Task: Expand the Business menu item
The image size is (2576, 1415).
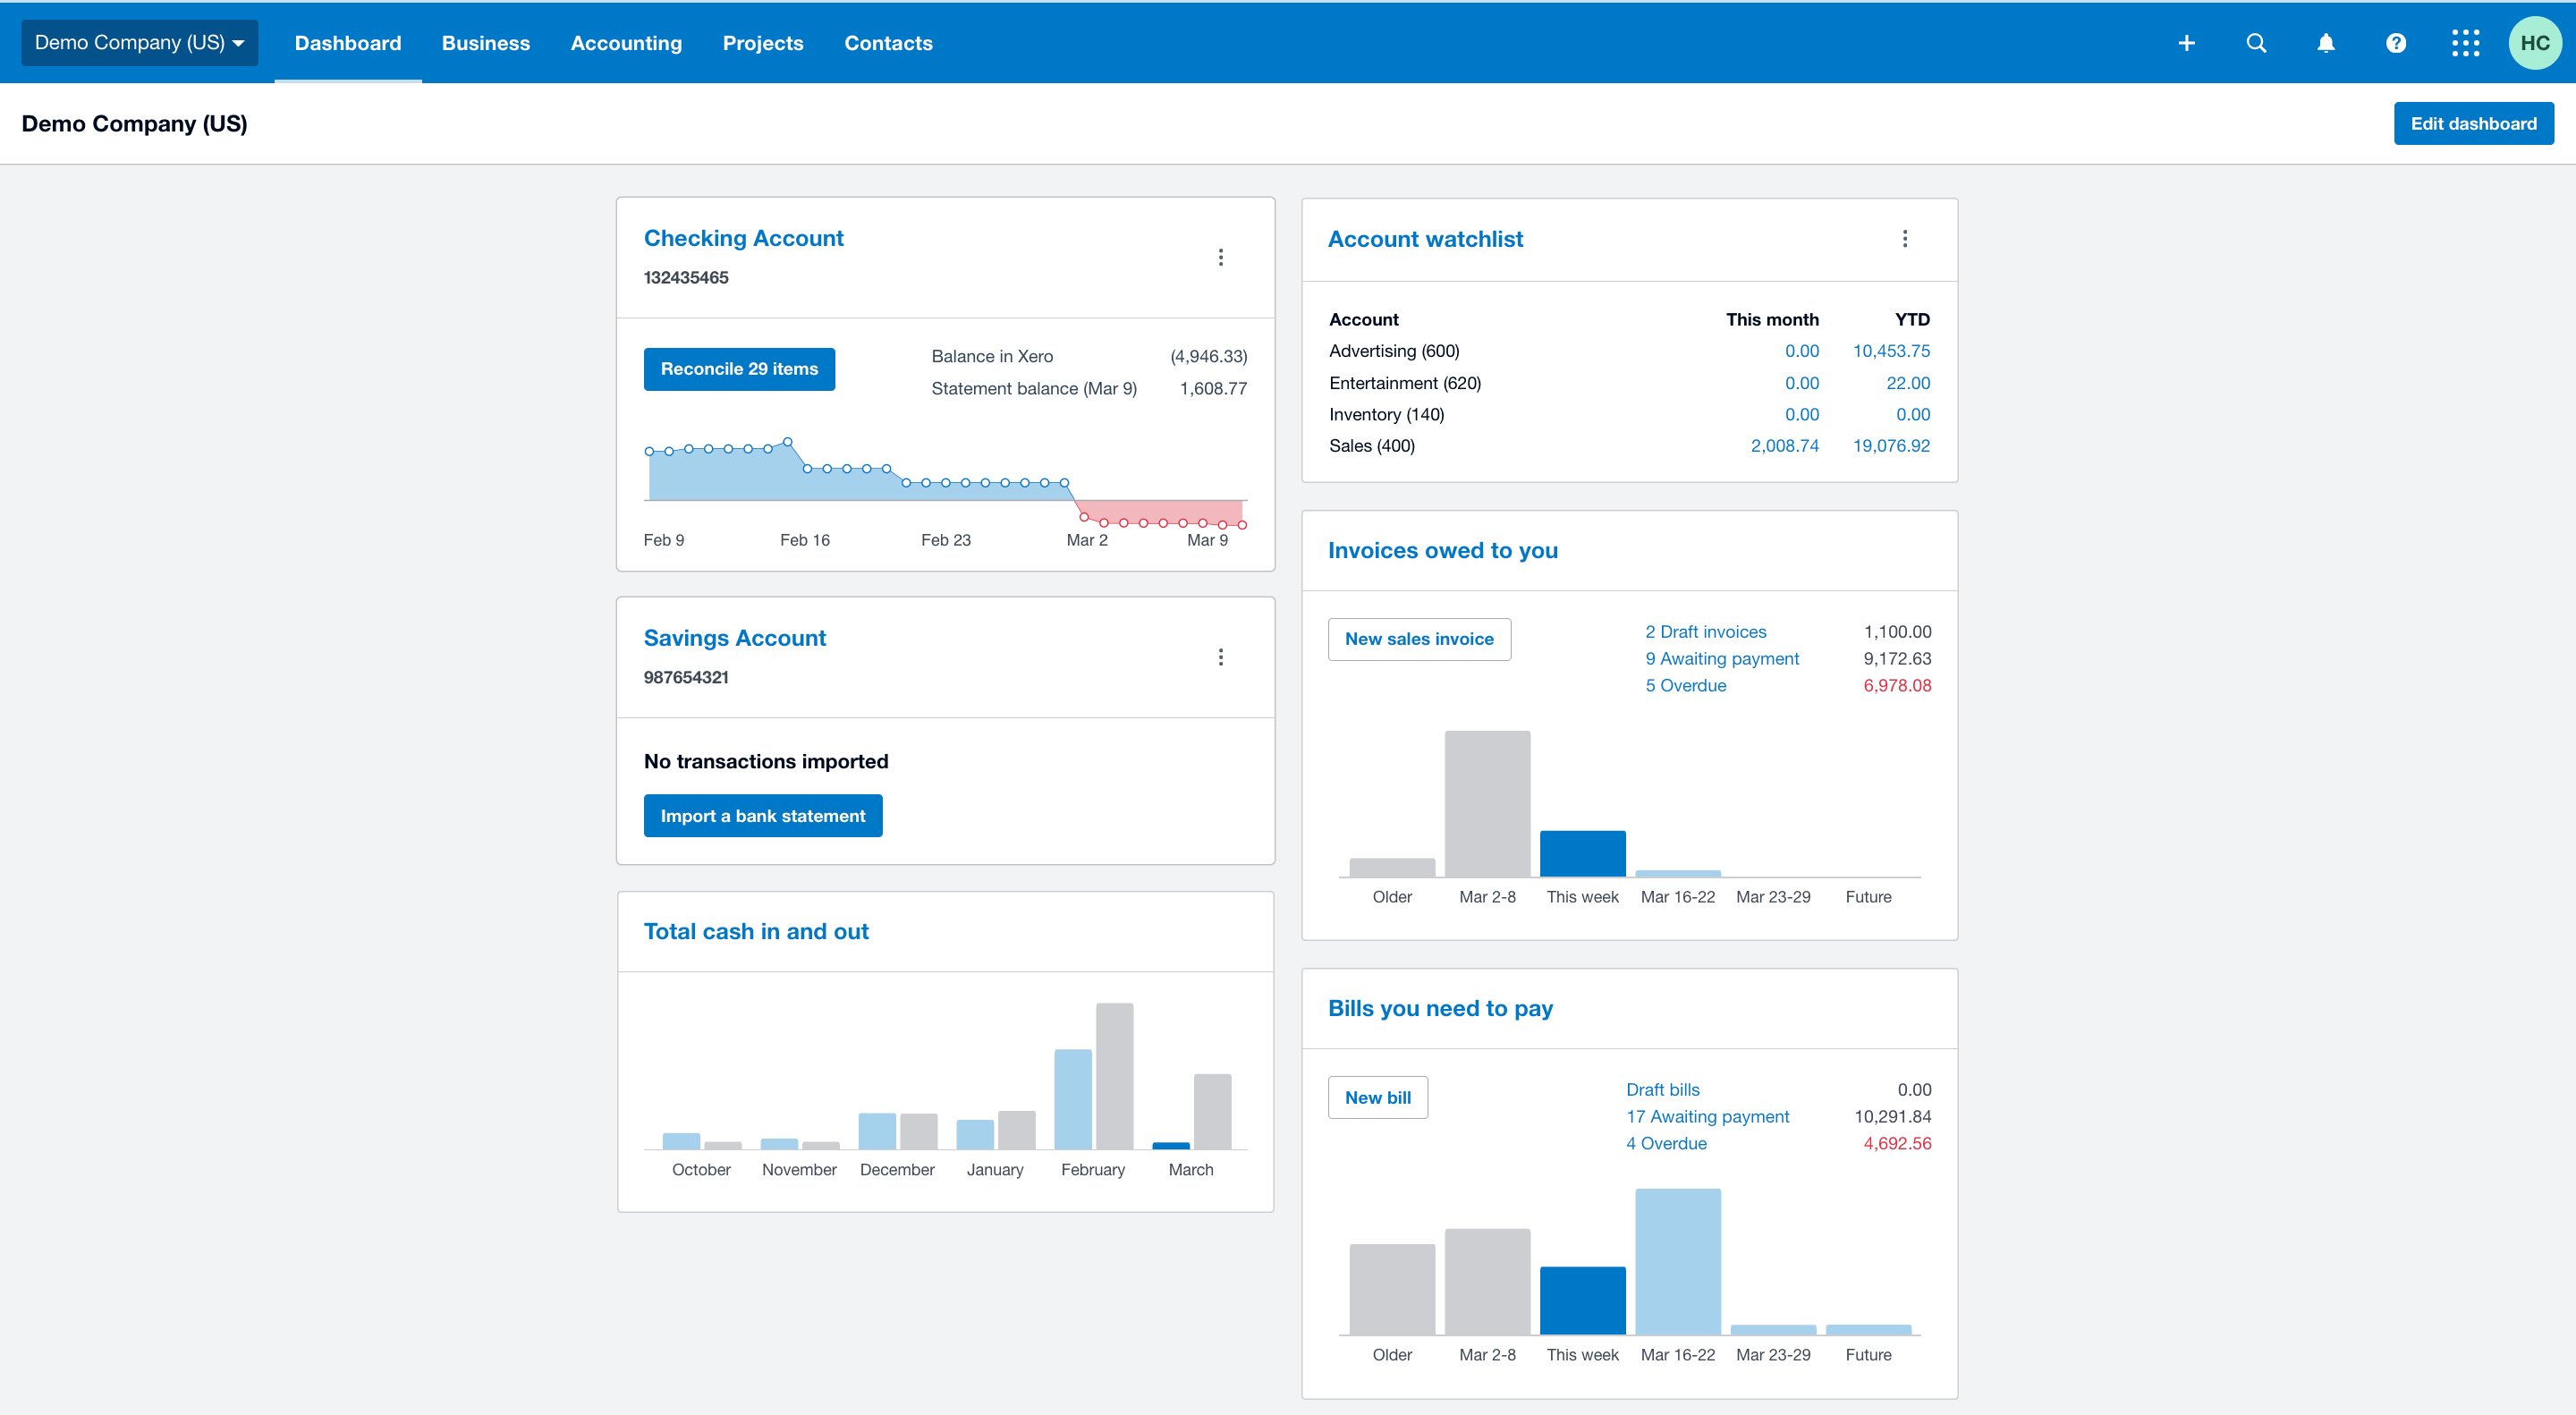Action: pos(484,42)
